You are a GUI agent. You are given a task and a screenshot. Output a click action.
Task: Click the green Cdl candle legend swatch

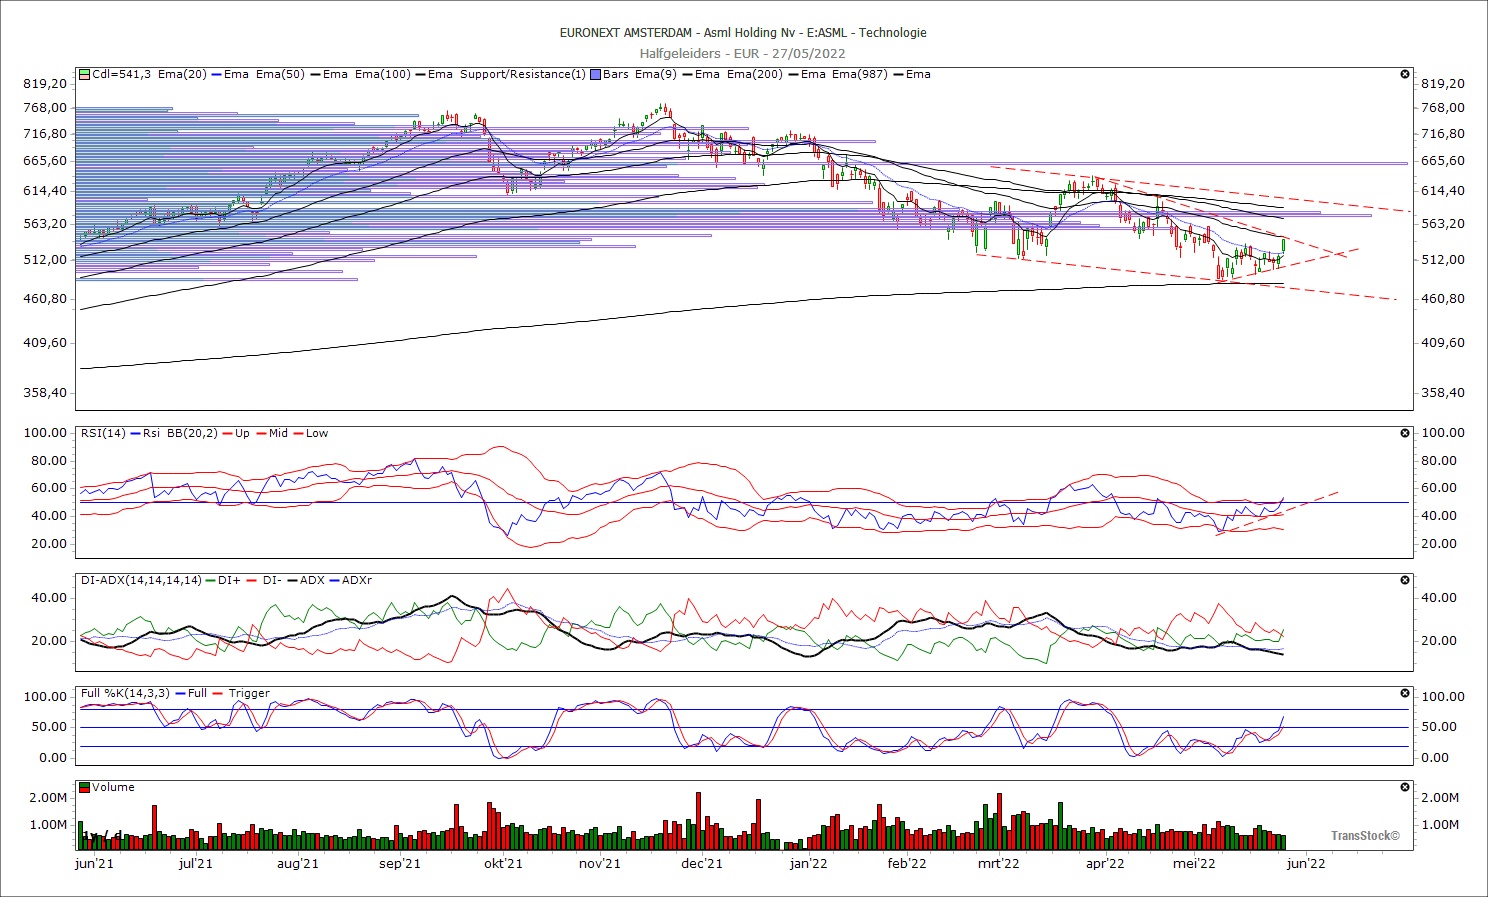85,74
